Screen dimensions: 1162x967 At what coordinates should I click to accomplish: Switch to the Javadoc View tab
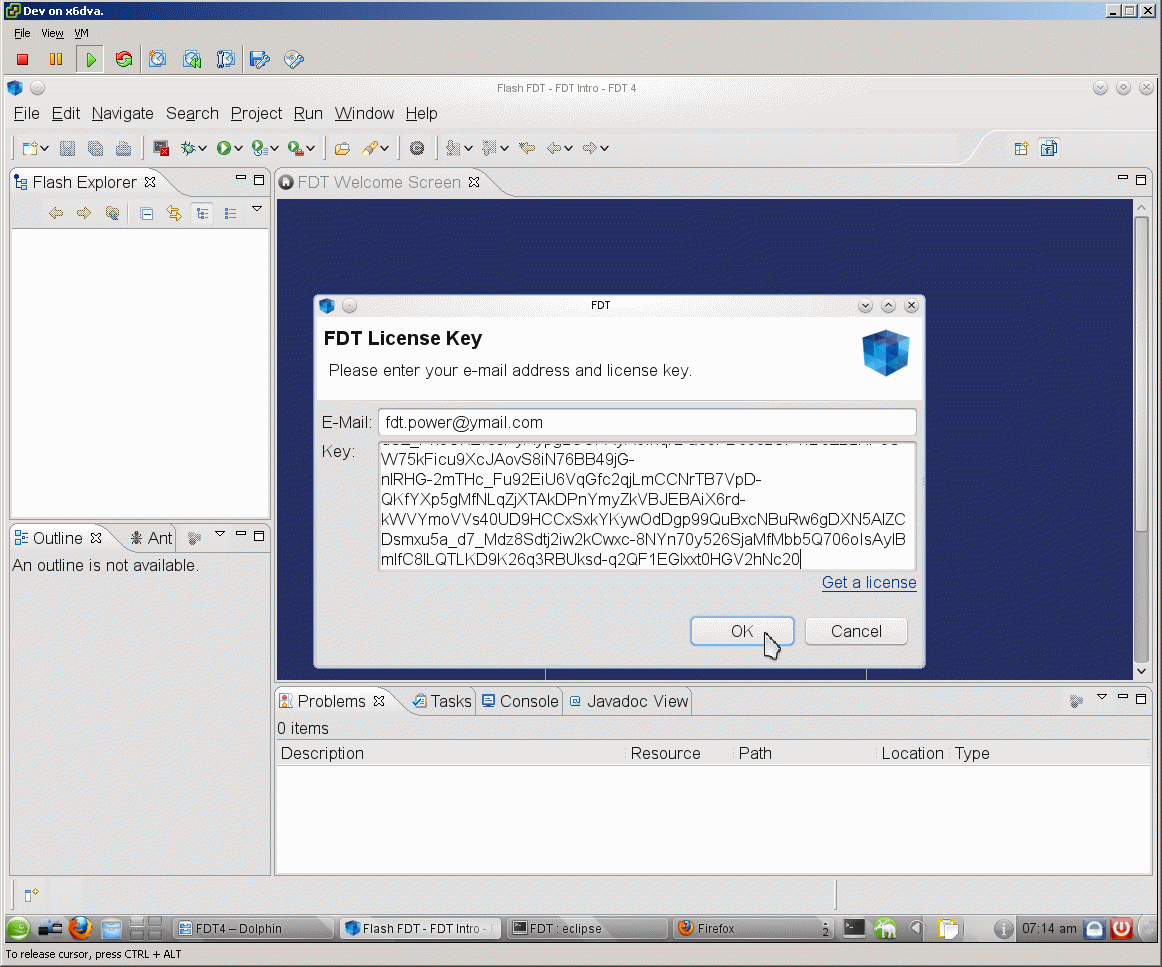click(629, 701)
